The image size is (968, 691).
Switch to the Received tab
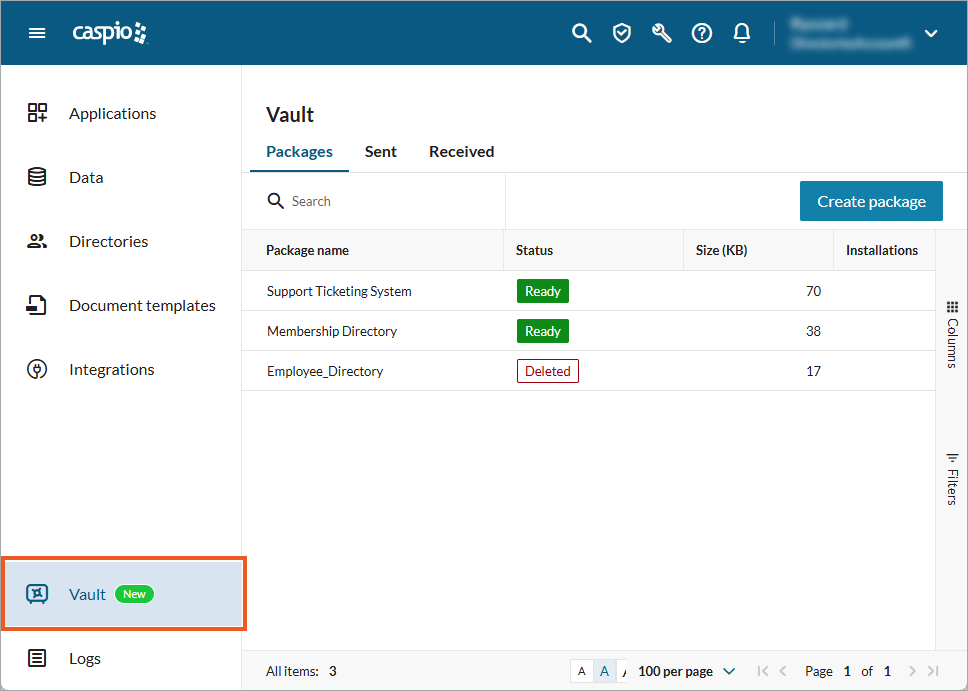(x=461, y=151)
